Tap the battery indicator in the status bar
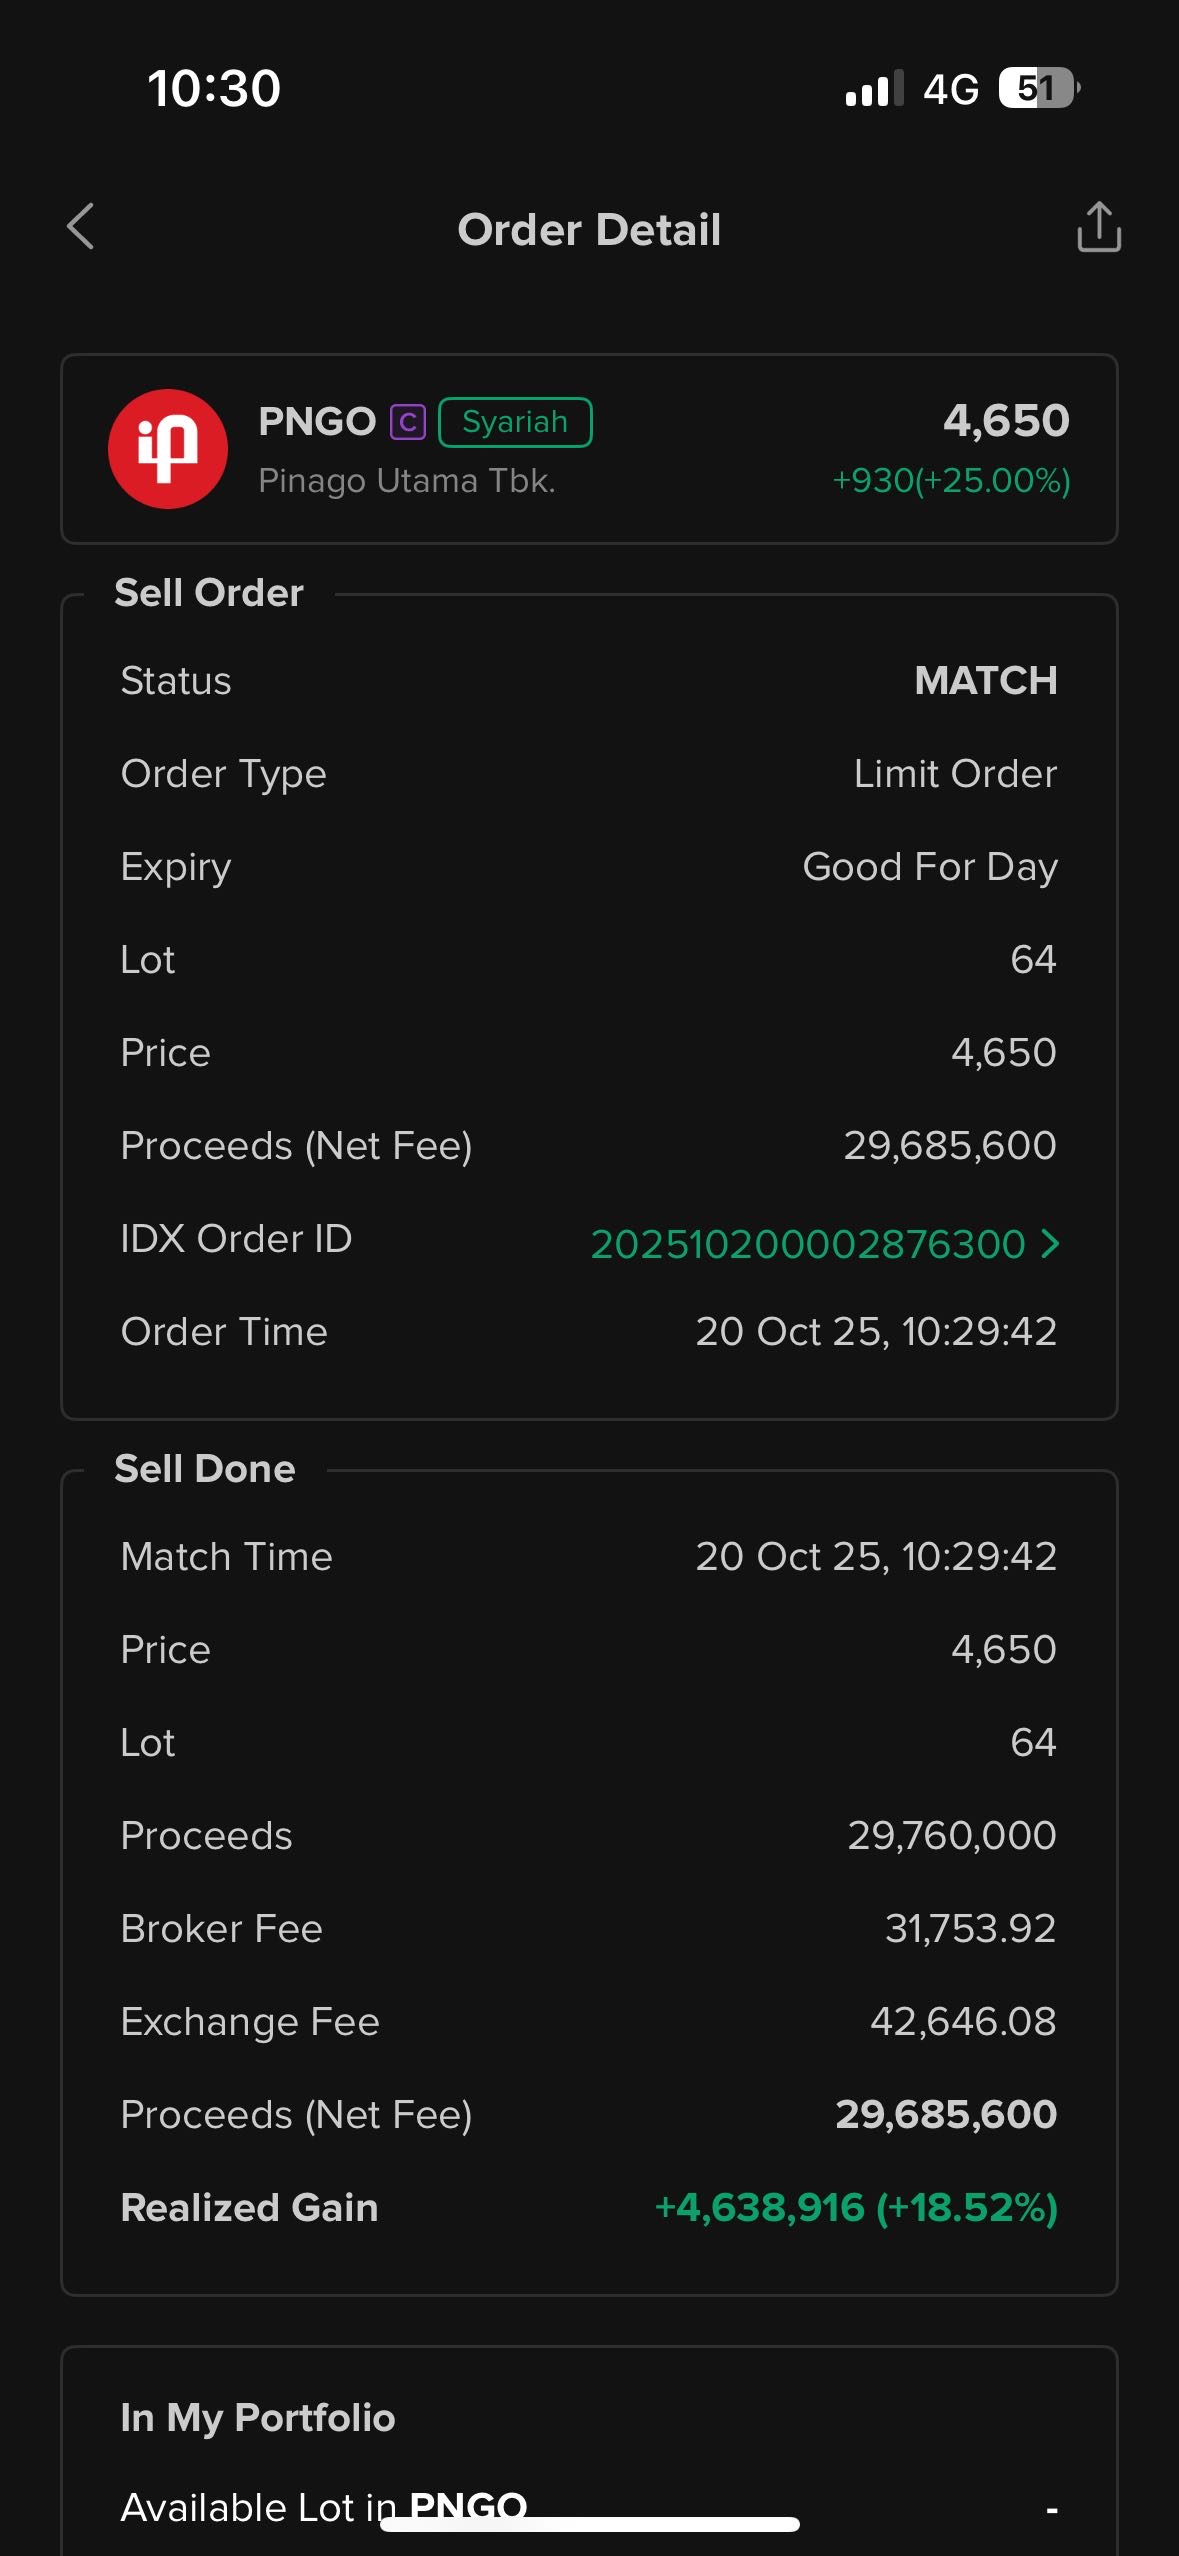The image size is (1179, 2556). pyautogui.click(x=1038, y=88)
